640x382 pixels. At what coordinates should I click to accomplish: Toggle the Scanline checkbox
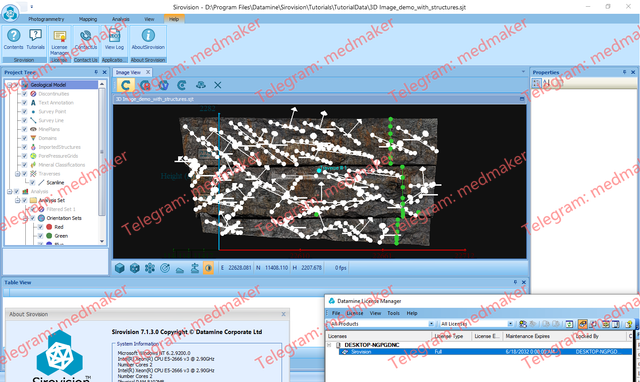pos(32,182)
